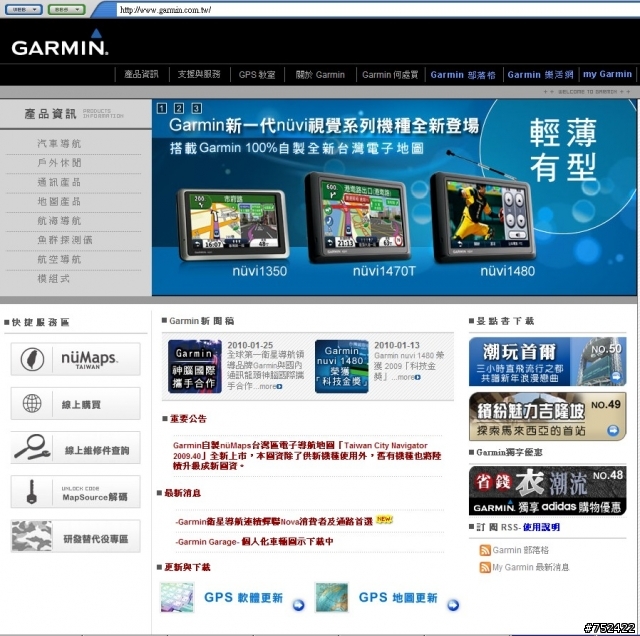This screenshot has height=636, width=640.
Task: Open 通訊產品 product category
Action: 59,182
